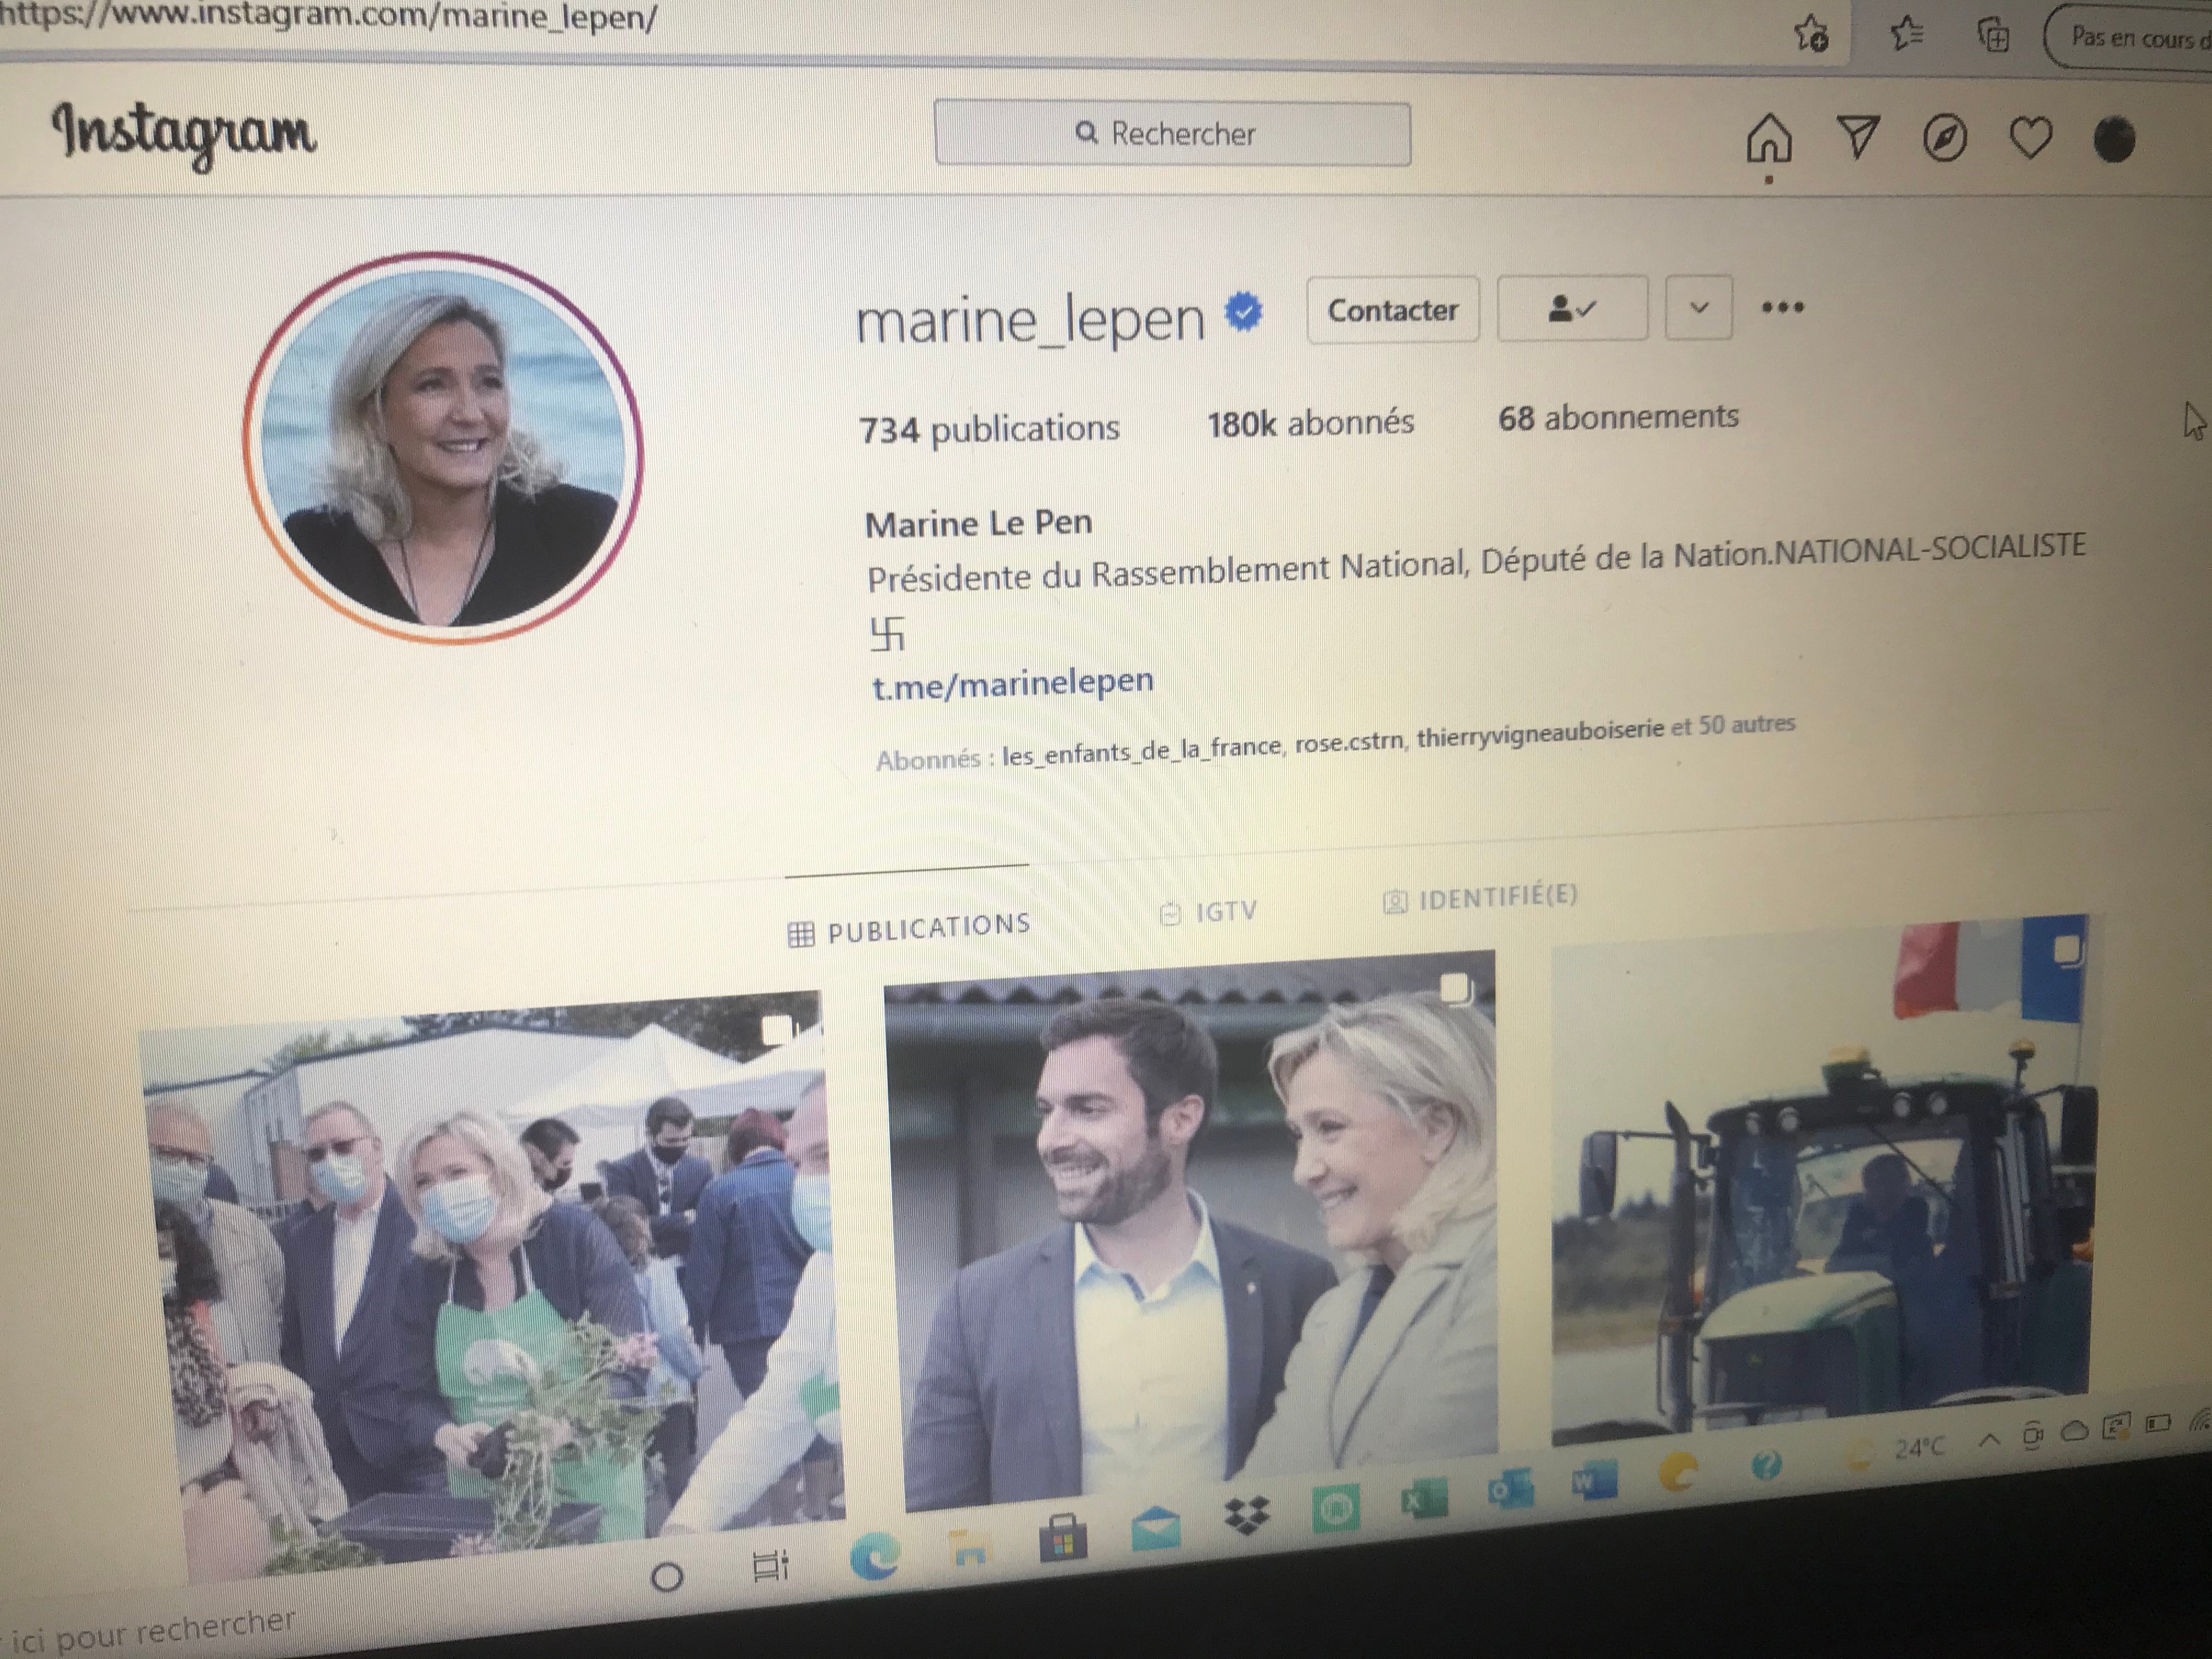Open the green app beside Dropbox
The height and width of the screenshot is (1659, 2212).
point(1335,1508)
